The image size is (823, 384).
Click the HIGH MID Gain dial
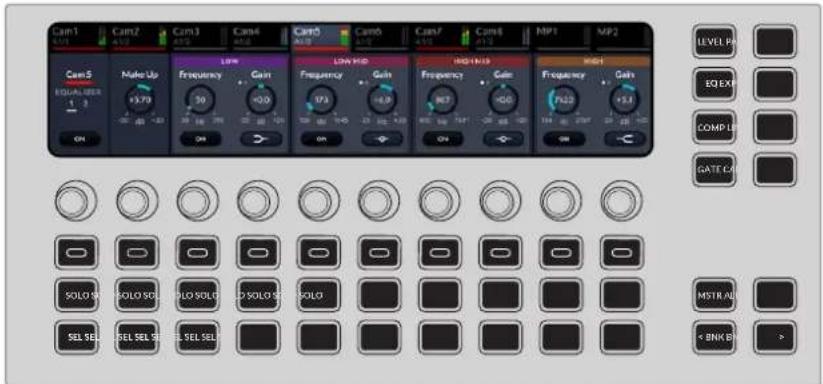pos(503,99)
